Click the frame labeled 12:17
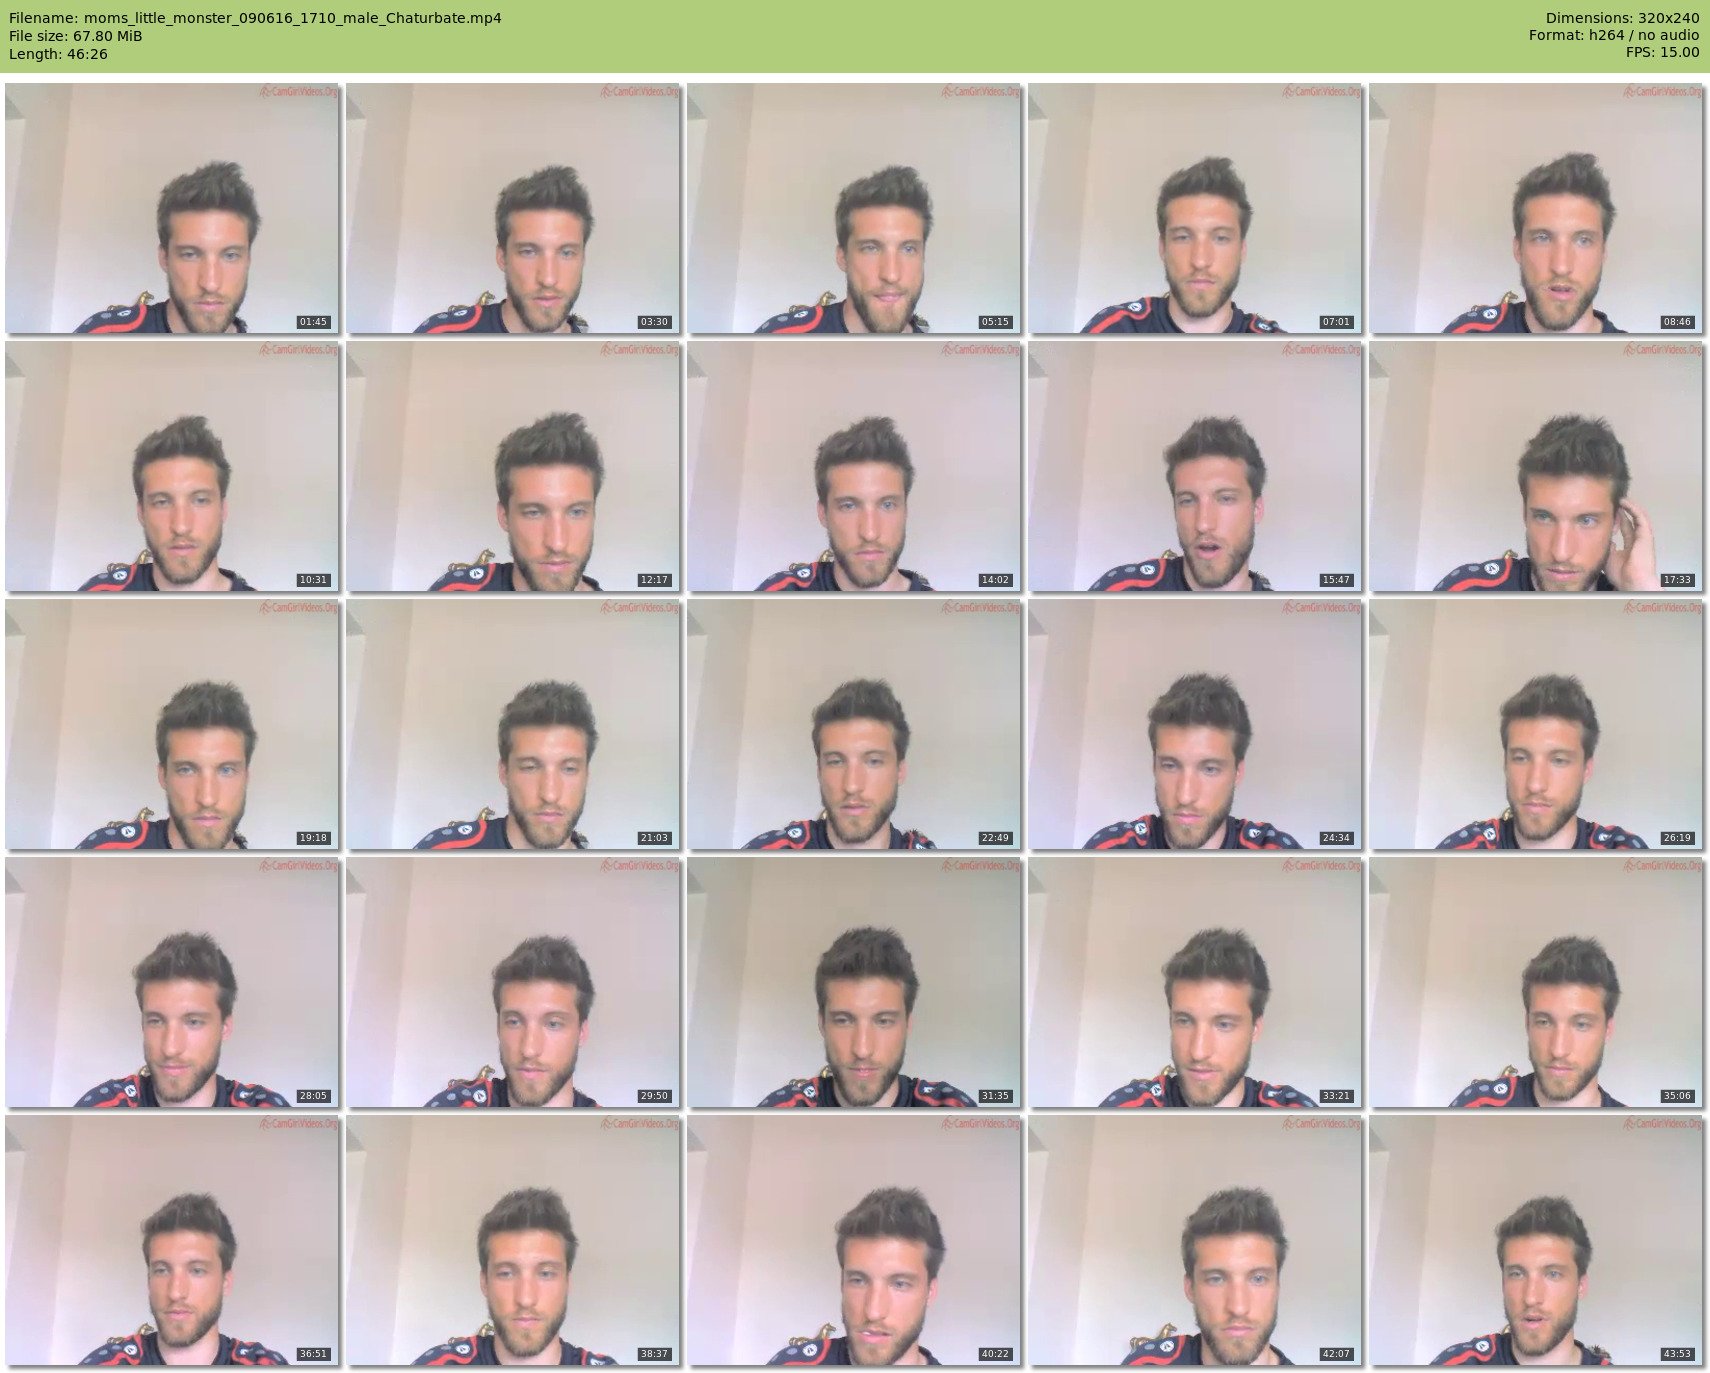This screenshot has width=1710, height=1373. coord(513,466)
